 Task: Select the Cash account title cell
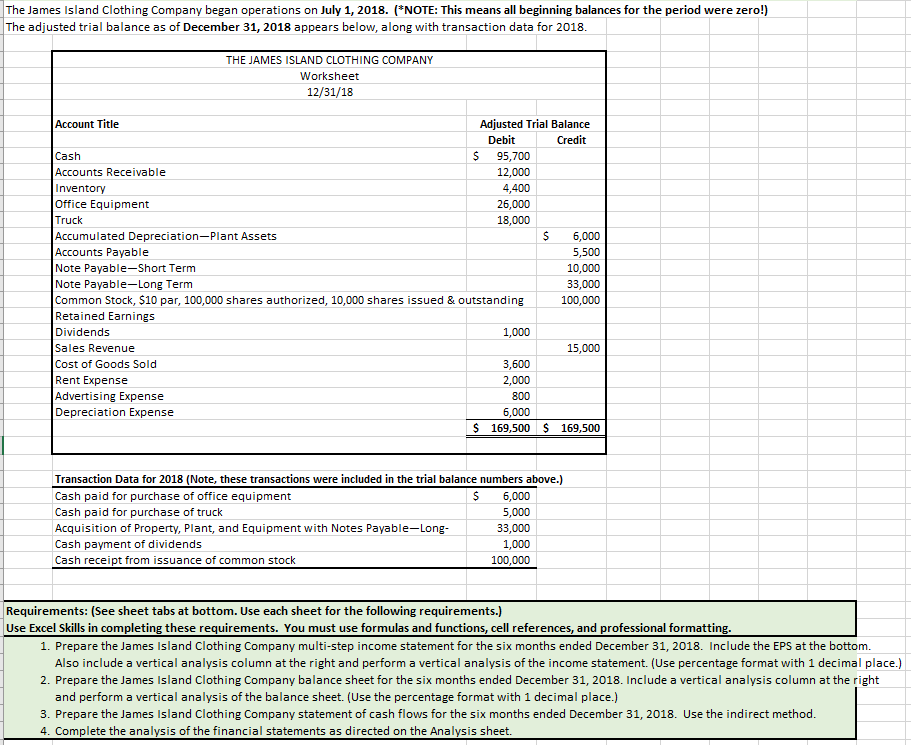pos(68,156)
